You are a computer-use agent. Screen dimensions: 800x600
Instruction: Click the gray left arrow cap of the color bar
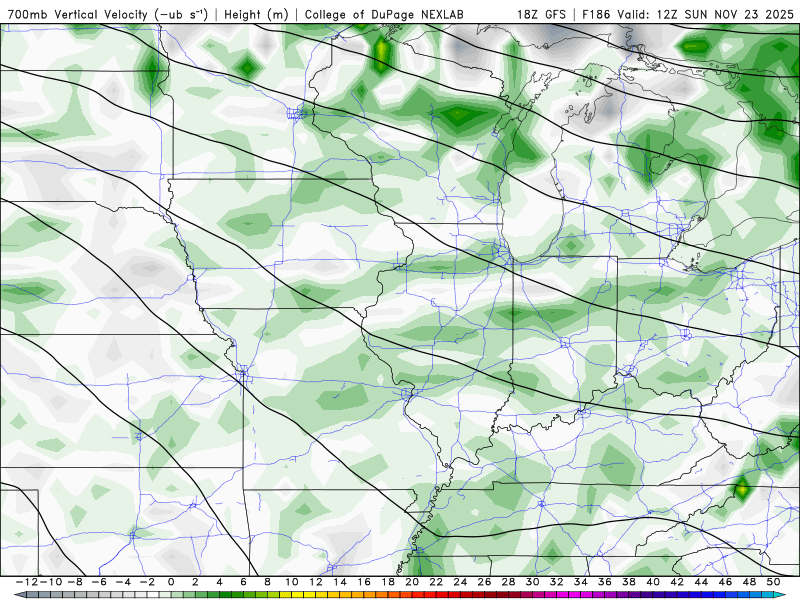click(x=19, y=595)
